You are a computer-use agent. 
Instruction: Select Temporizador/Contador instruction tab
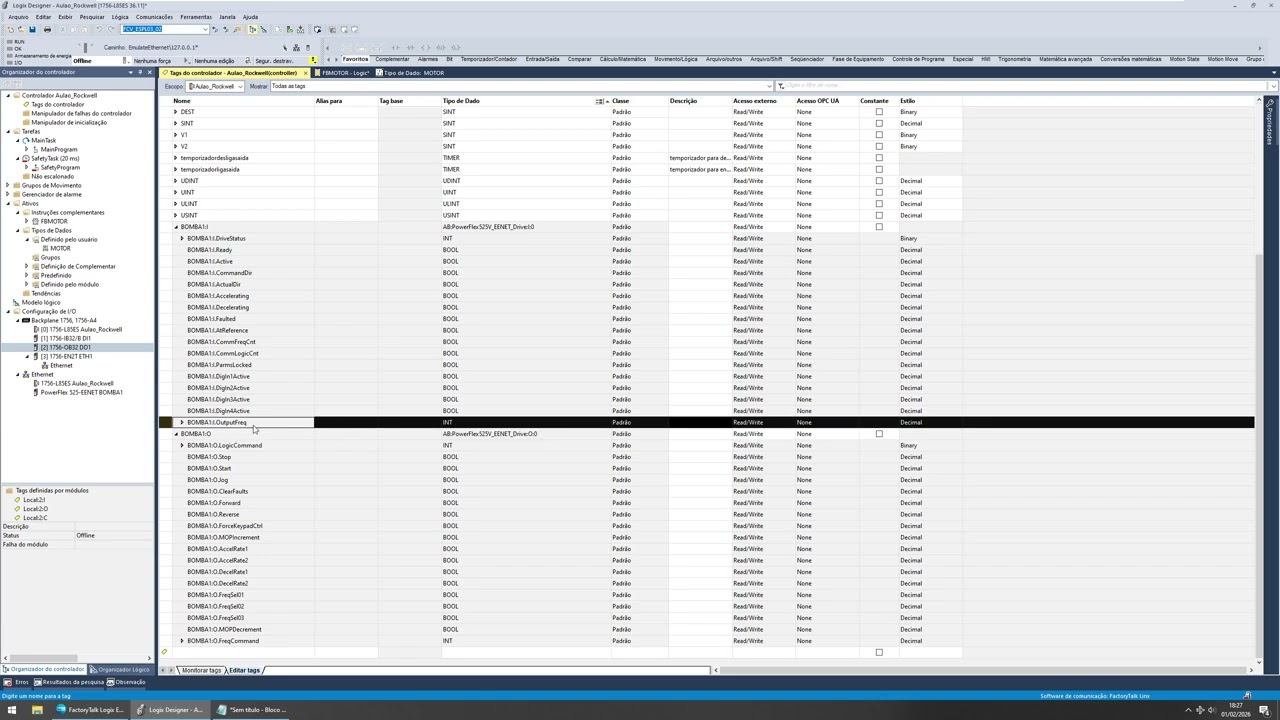click(489, 59)
